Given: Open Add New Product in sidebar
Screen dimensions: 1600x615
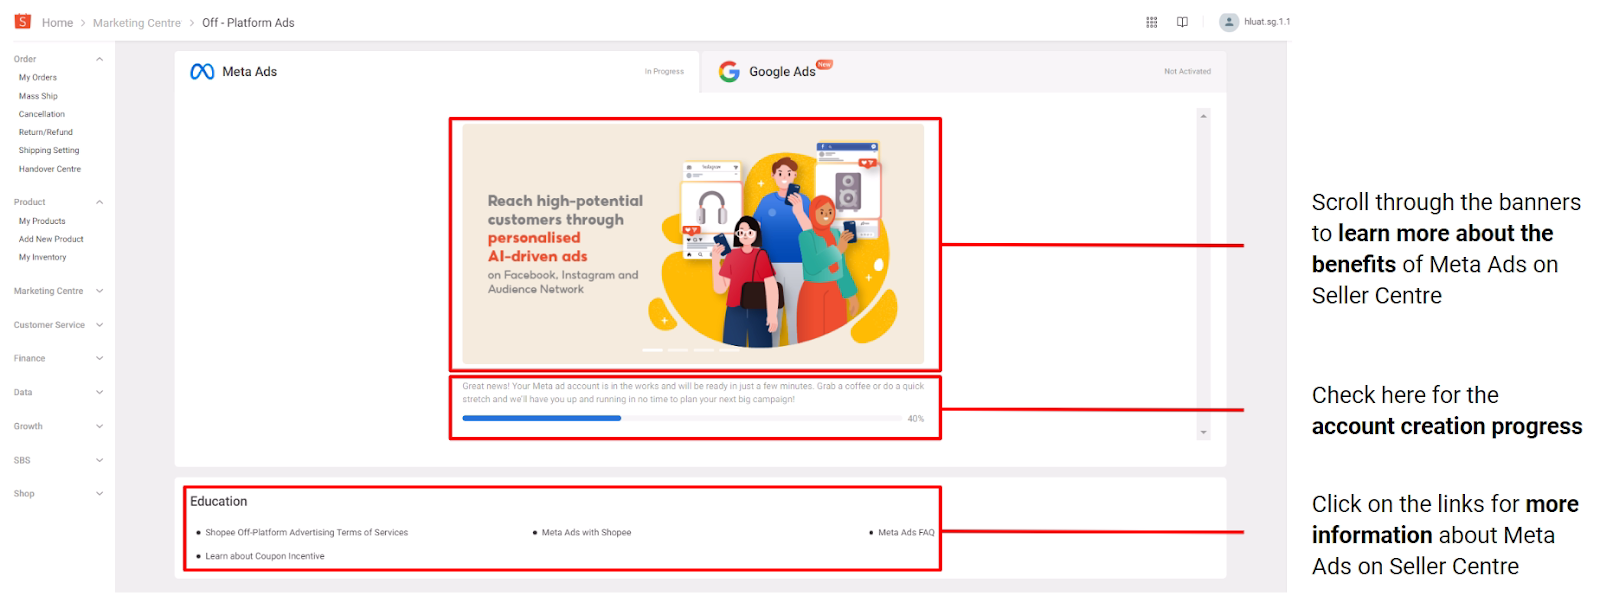Looking at the screenshot, I should click(x=51, y=239).
